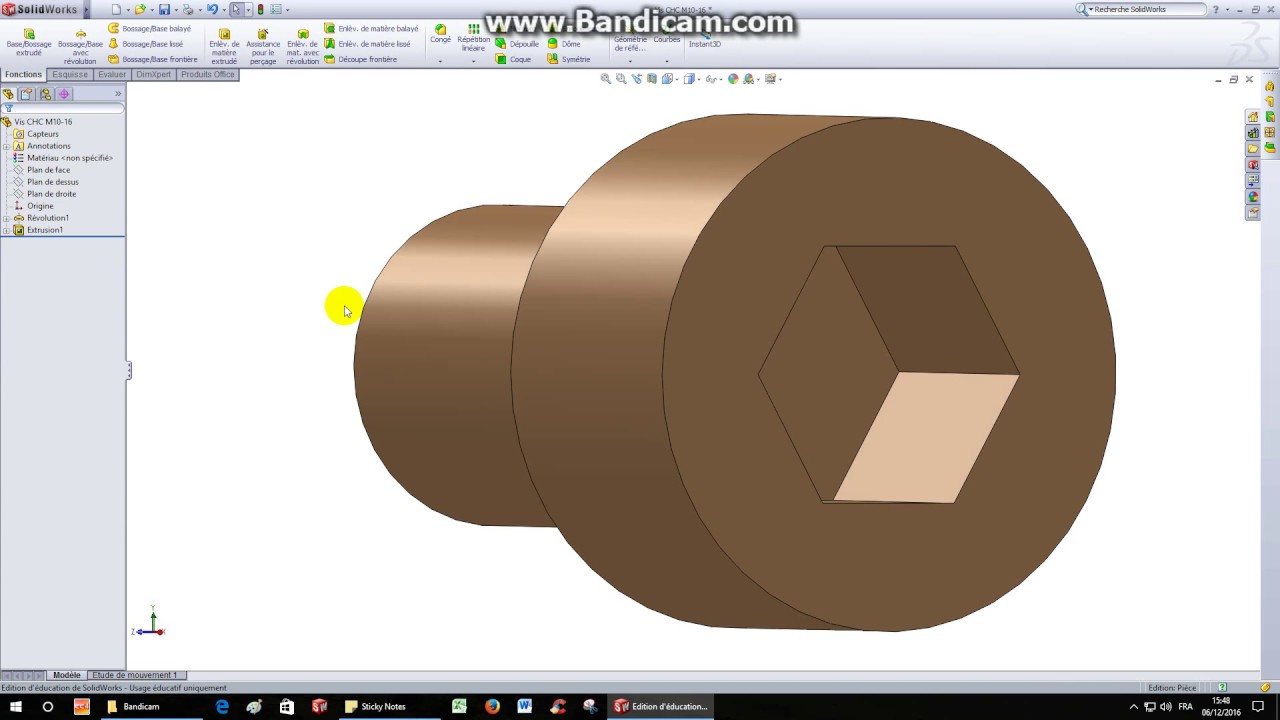Choose Enlèv. de matière balayé
The height and width of the screenshot is (720, 1280).
click(371, 29)
